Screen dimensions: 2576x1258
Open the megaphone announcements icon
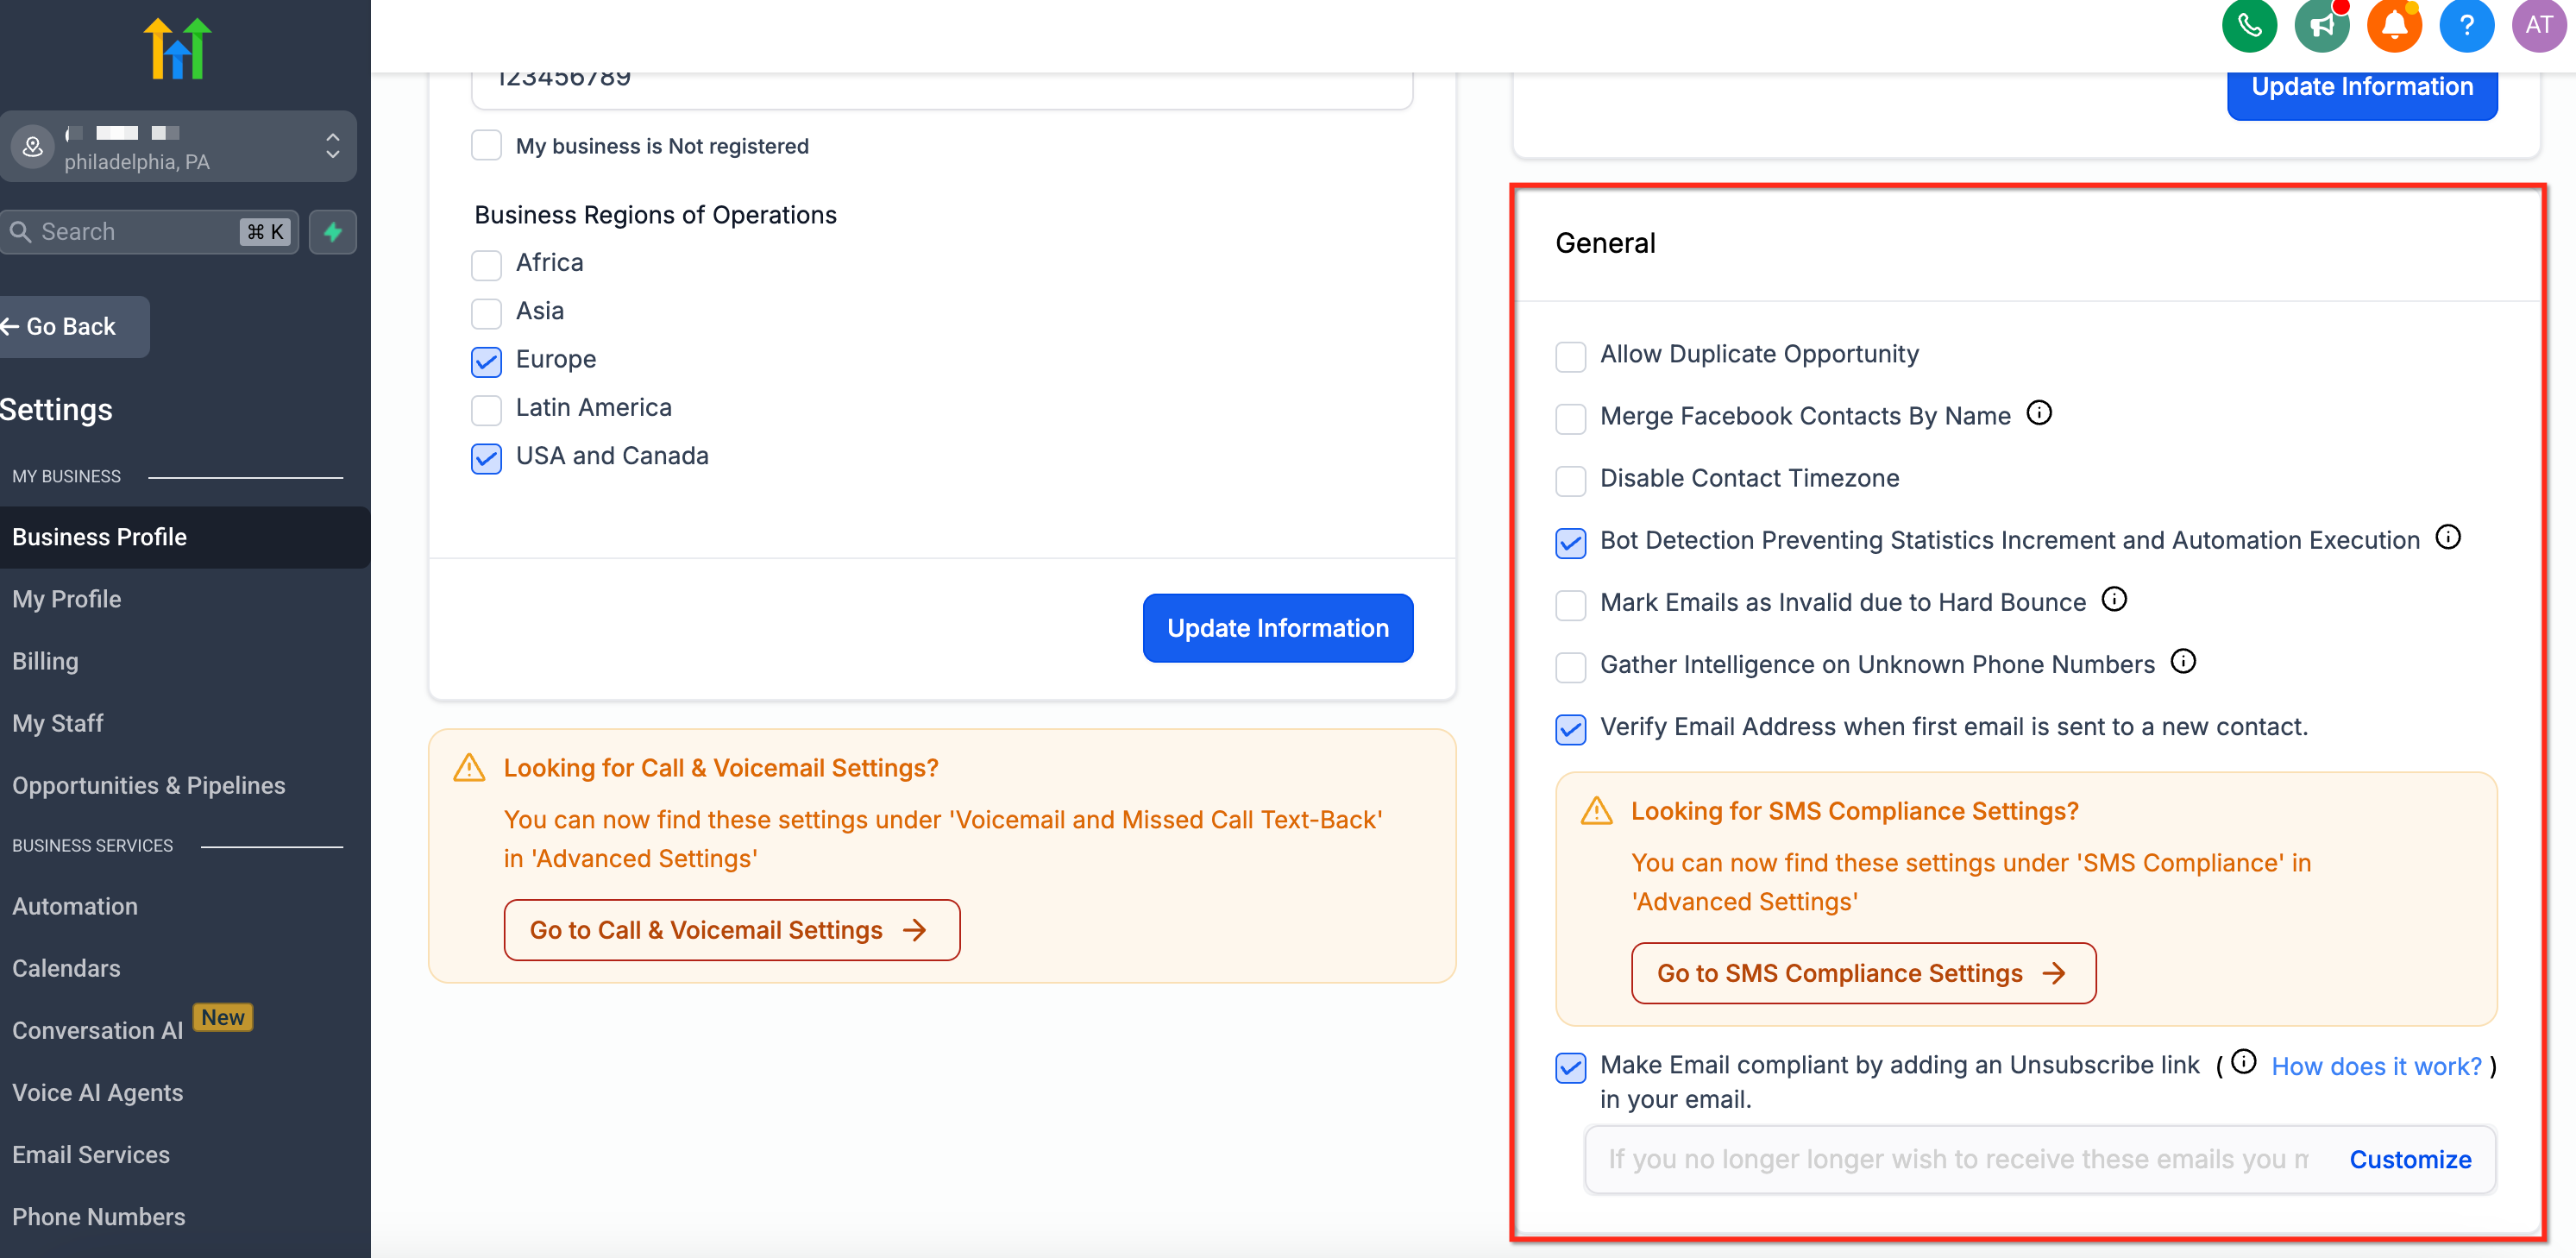[2321, 25]
